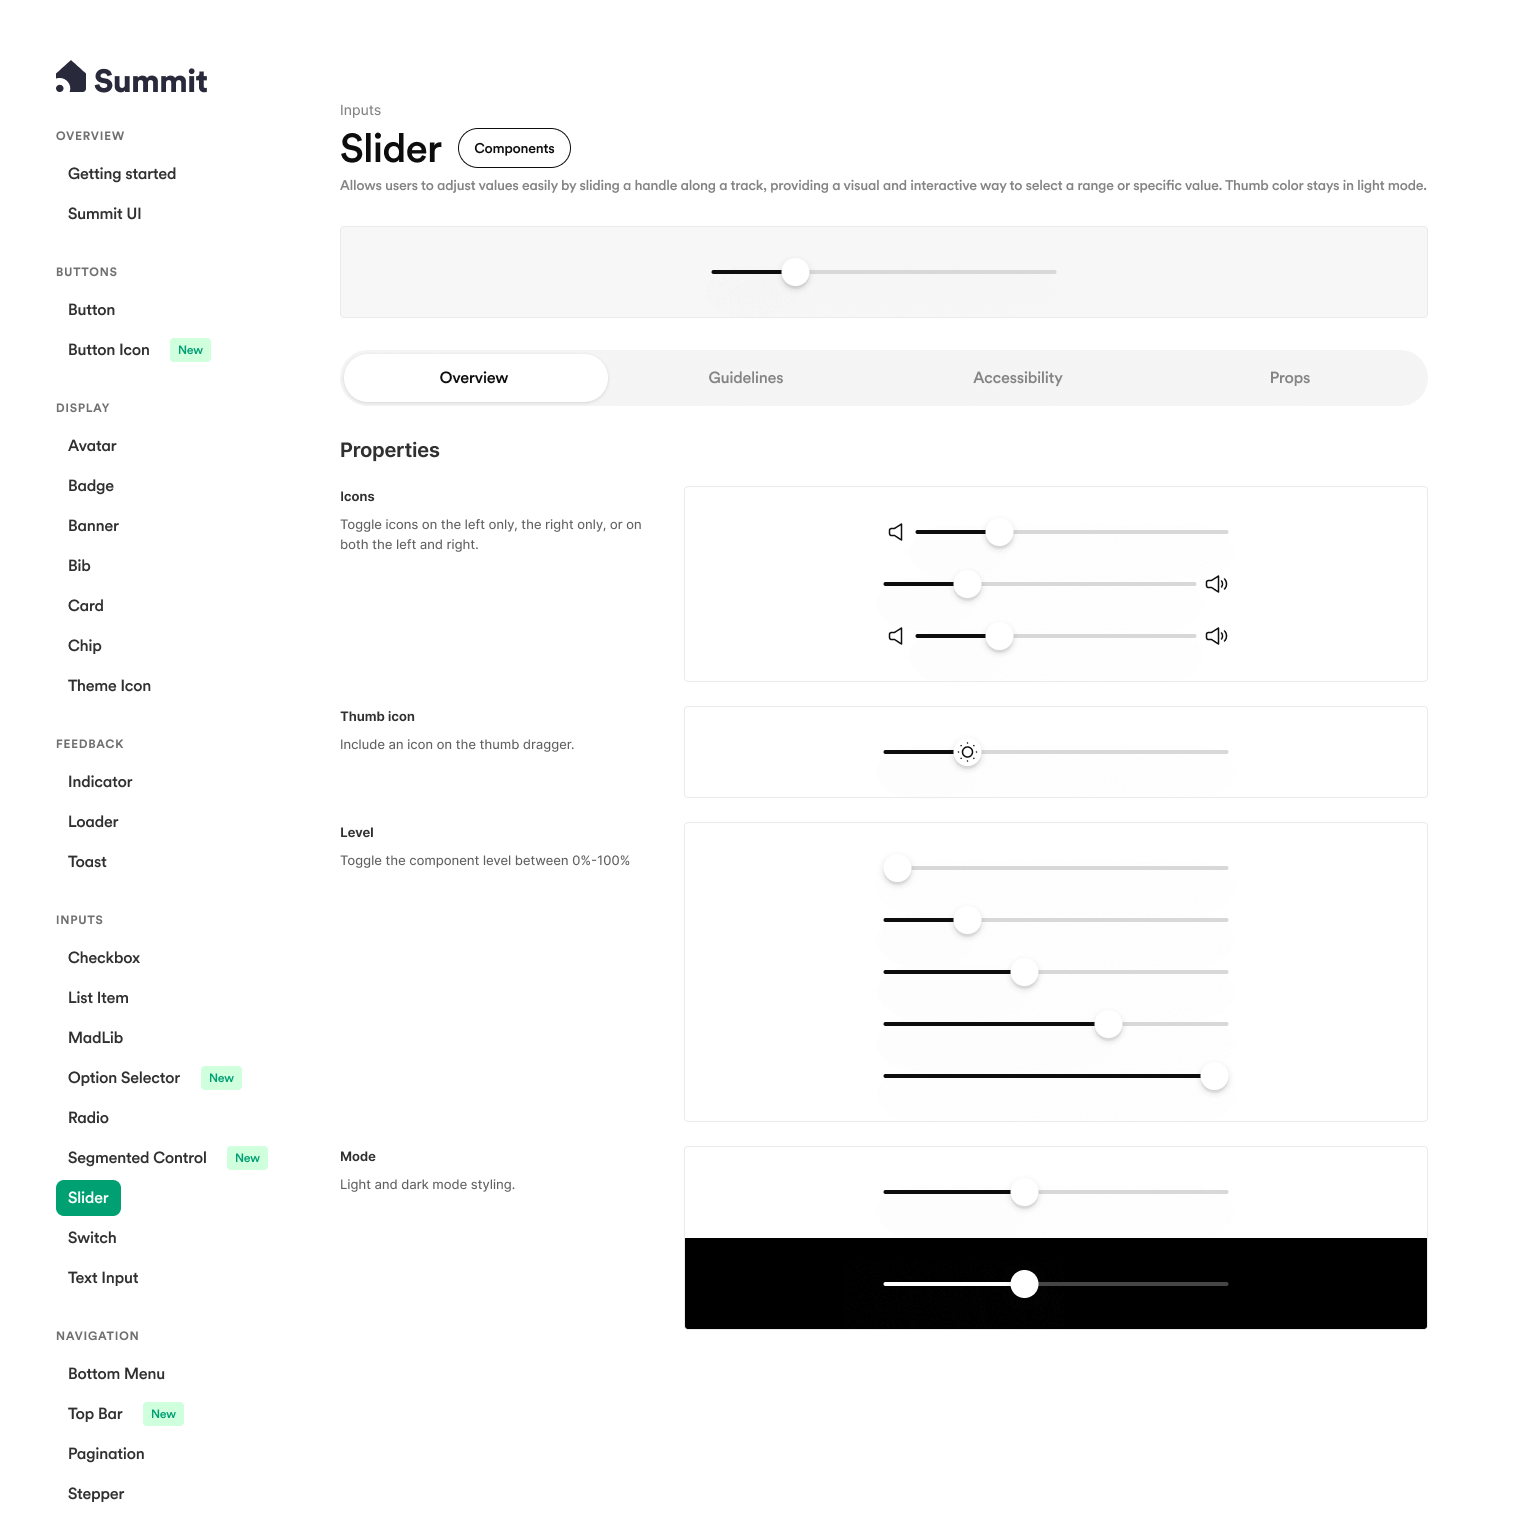Click the New badge beside Button Icon
This screenshot has width=1528, height=1526.
(x=190, y=350)
